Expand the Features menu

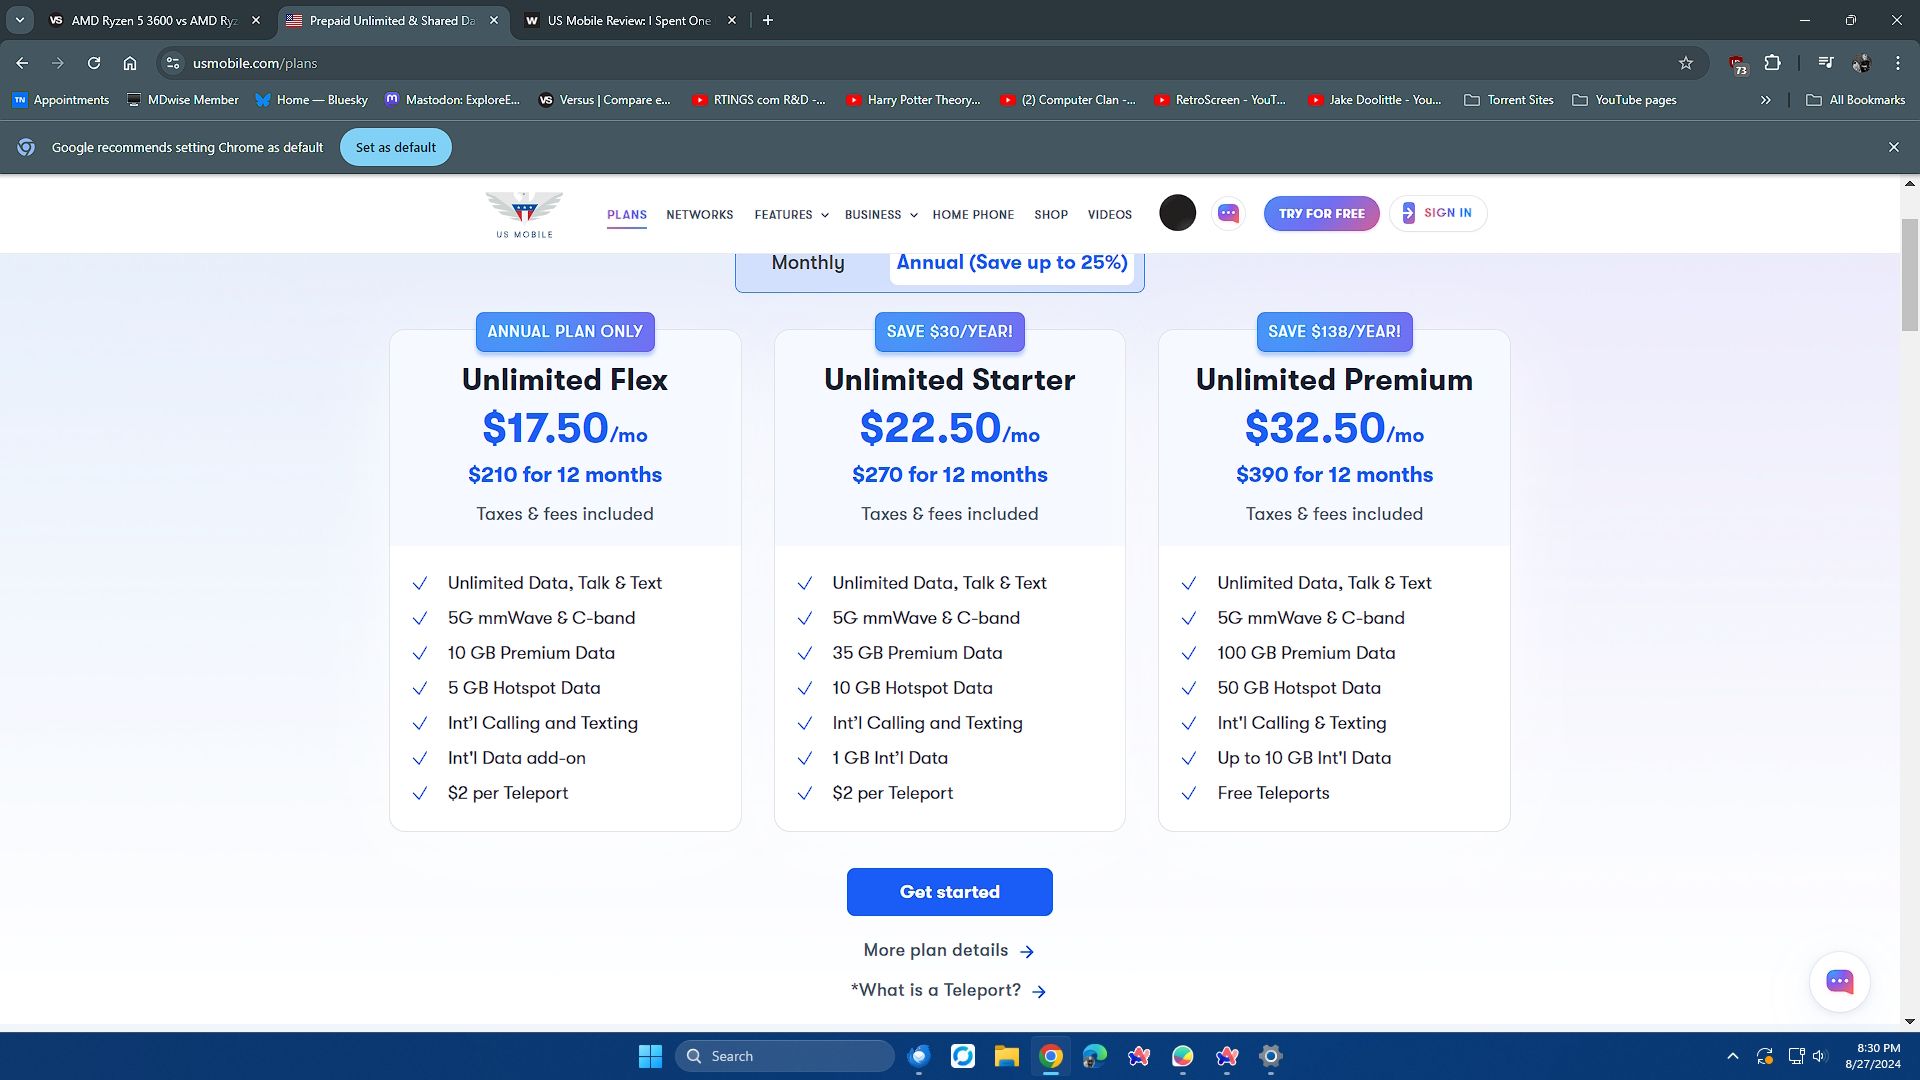(791, 215)
